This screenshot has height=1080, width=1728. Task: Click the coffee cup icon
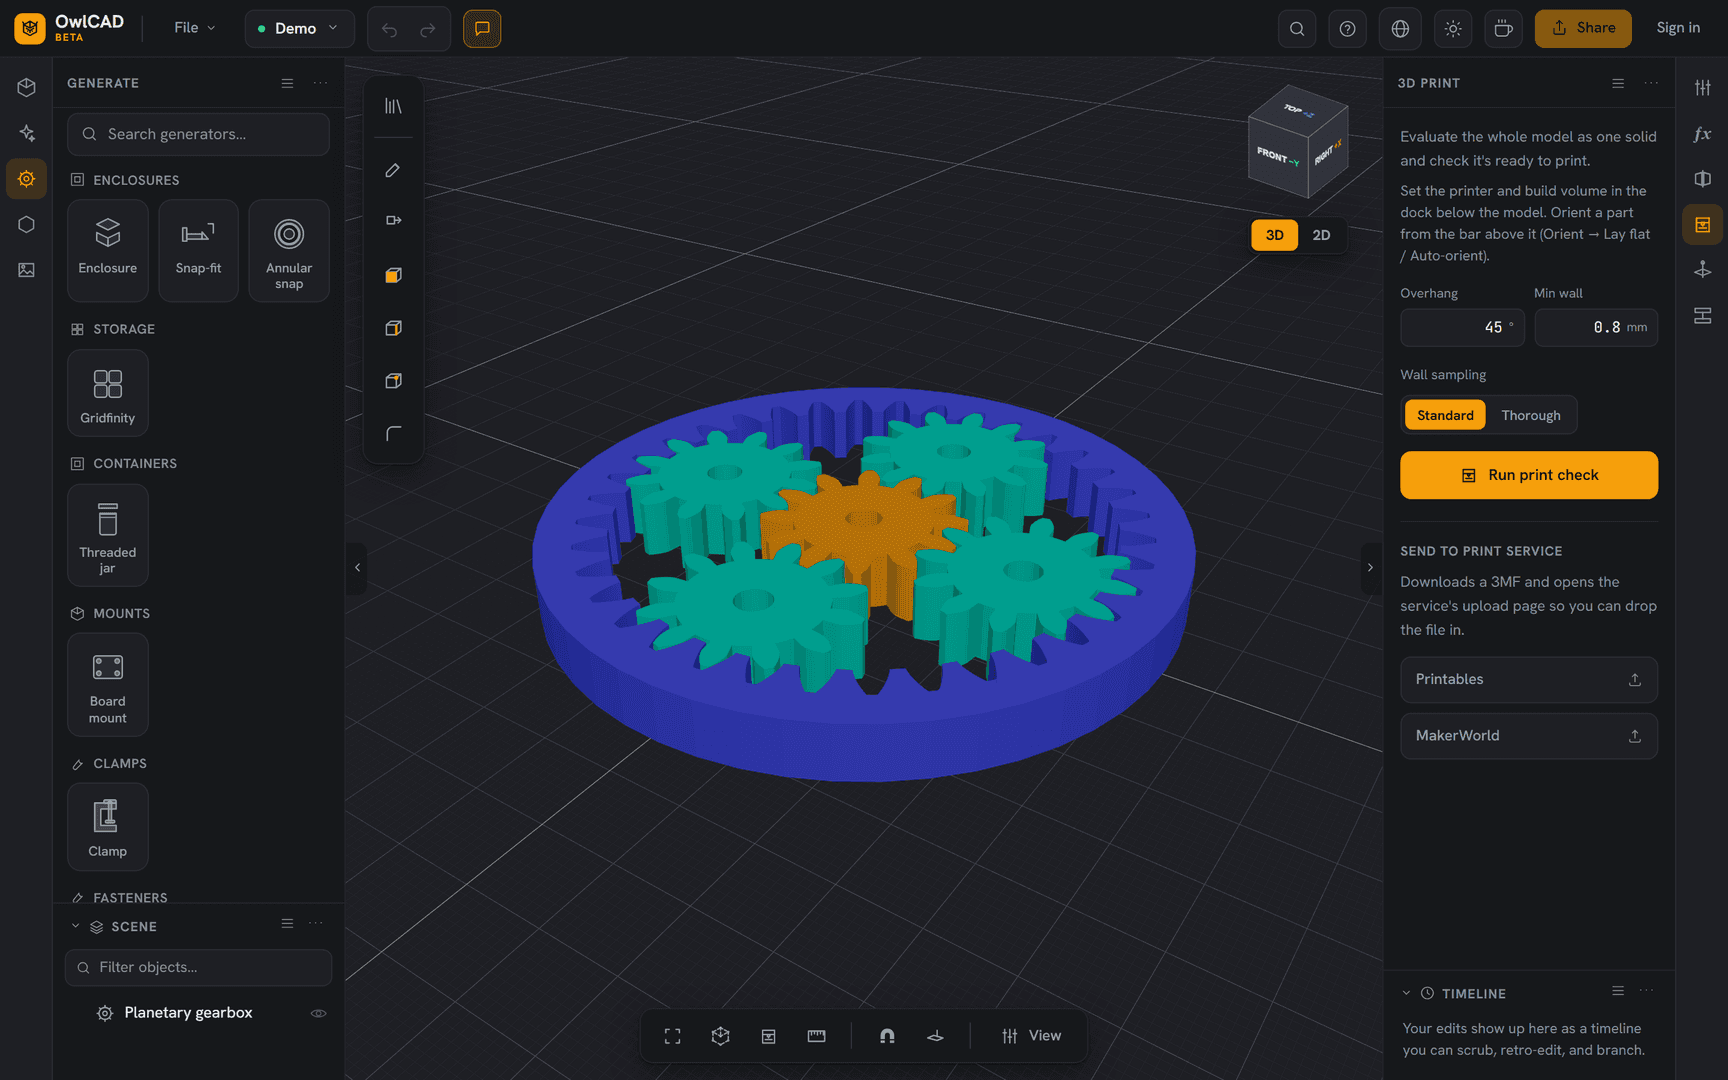(1503, 28)
